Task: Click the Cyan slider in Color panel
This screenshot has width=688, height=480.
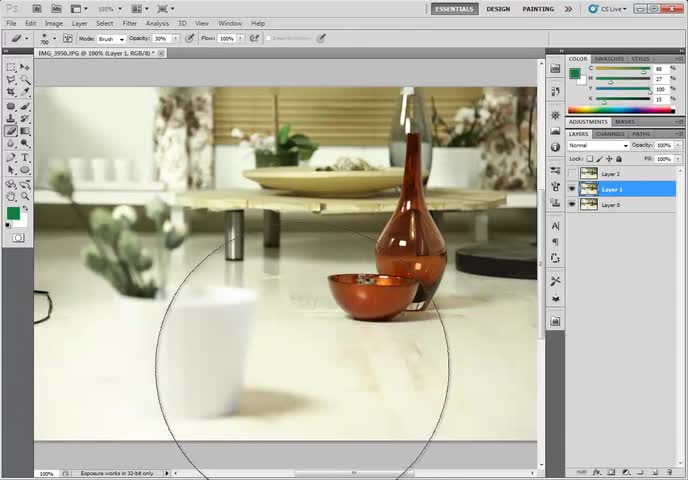Action: pos(623,69)
